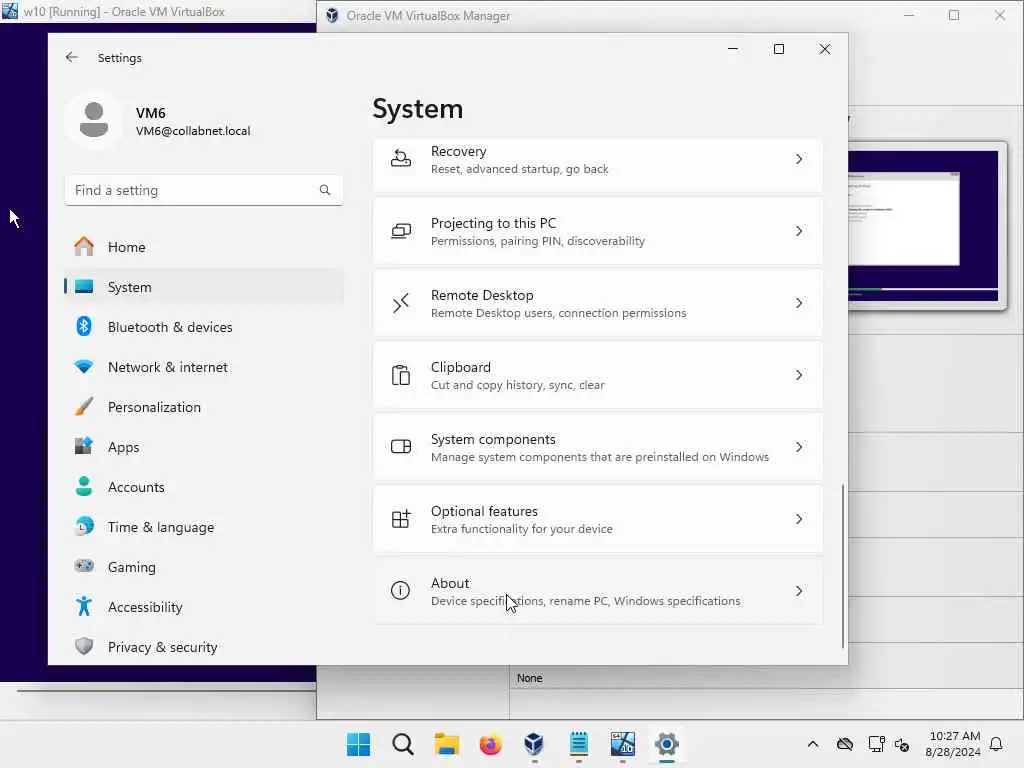
Task: Click the Remote Desktop icon
Action: tap(400, 303)
